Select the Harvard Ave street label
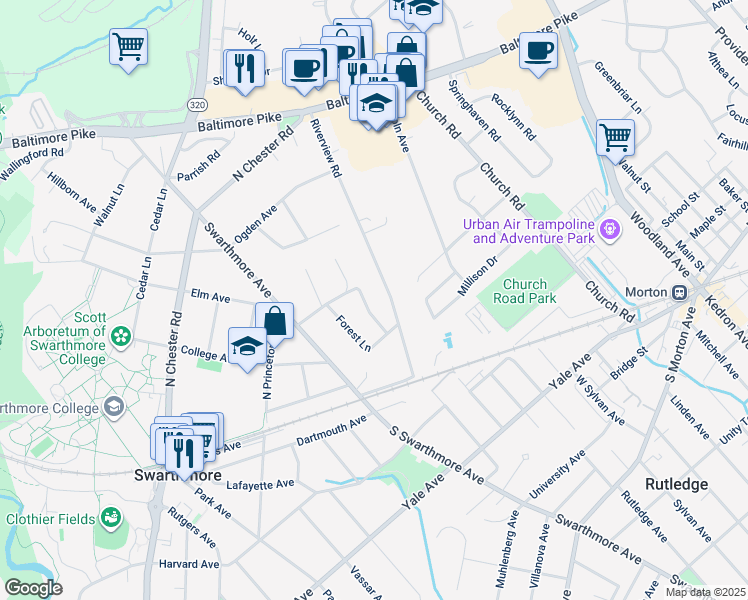 (x=189, y=564)
